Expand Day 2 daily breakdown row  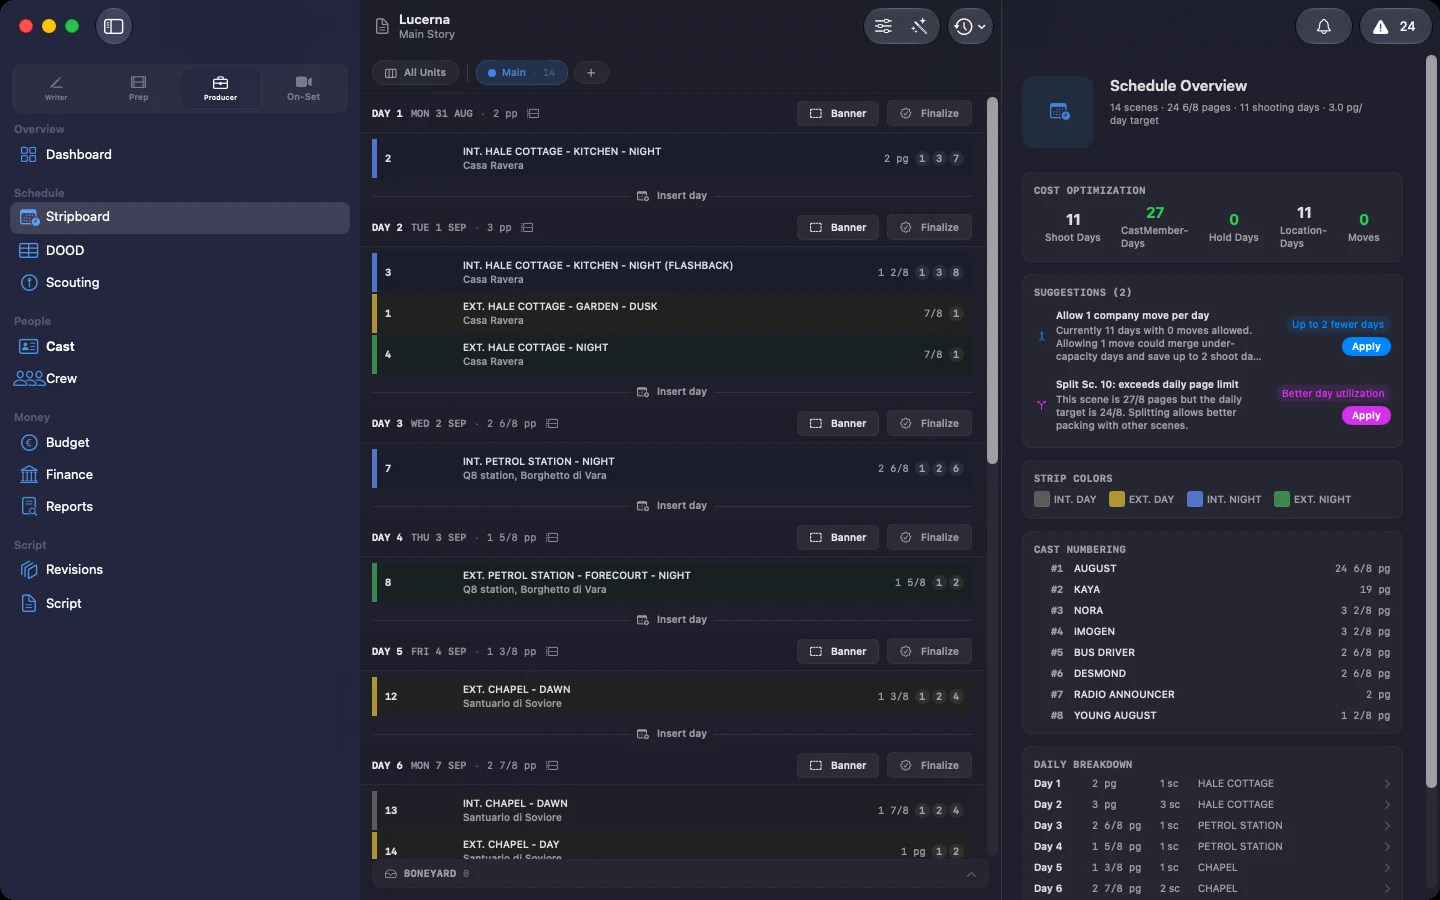pyautogui.click(x=1212, y=805)
